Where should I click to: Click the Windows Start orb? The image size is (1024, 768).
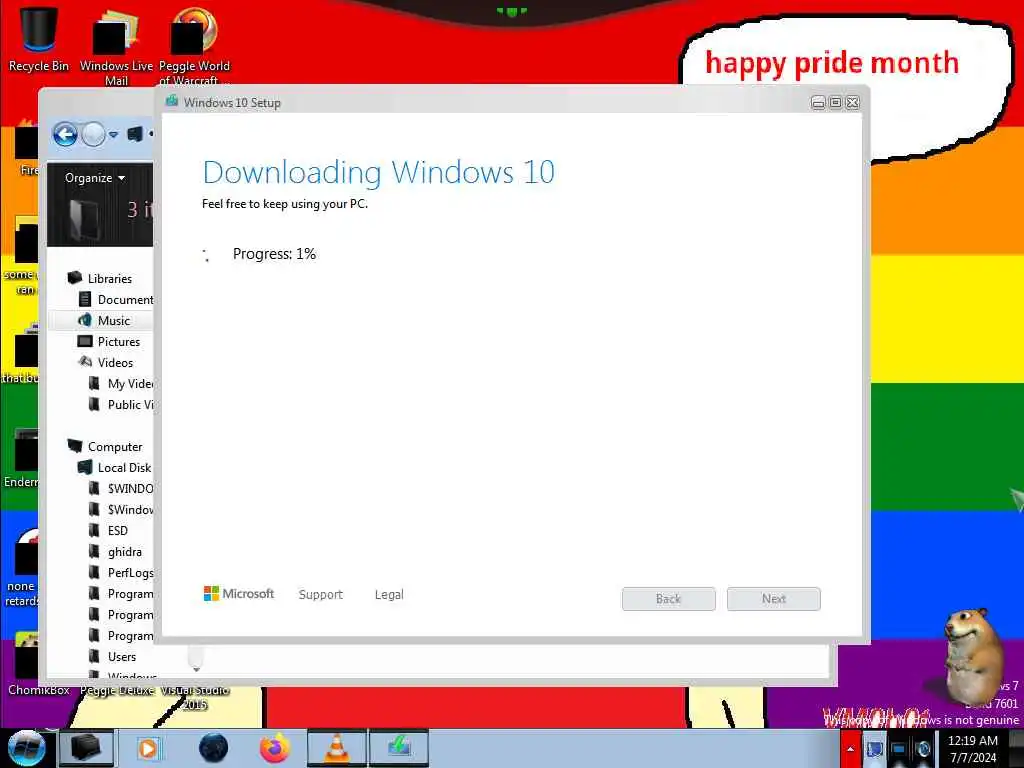point(26,748)
